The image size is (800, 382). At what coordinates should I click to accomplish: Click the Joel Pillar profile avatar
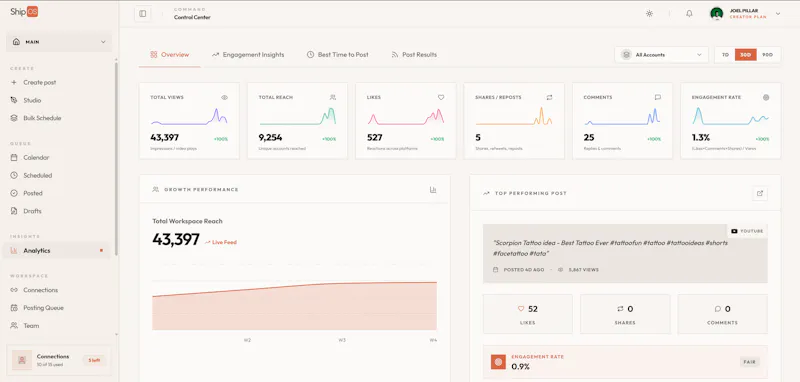point(716,14)
